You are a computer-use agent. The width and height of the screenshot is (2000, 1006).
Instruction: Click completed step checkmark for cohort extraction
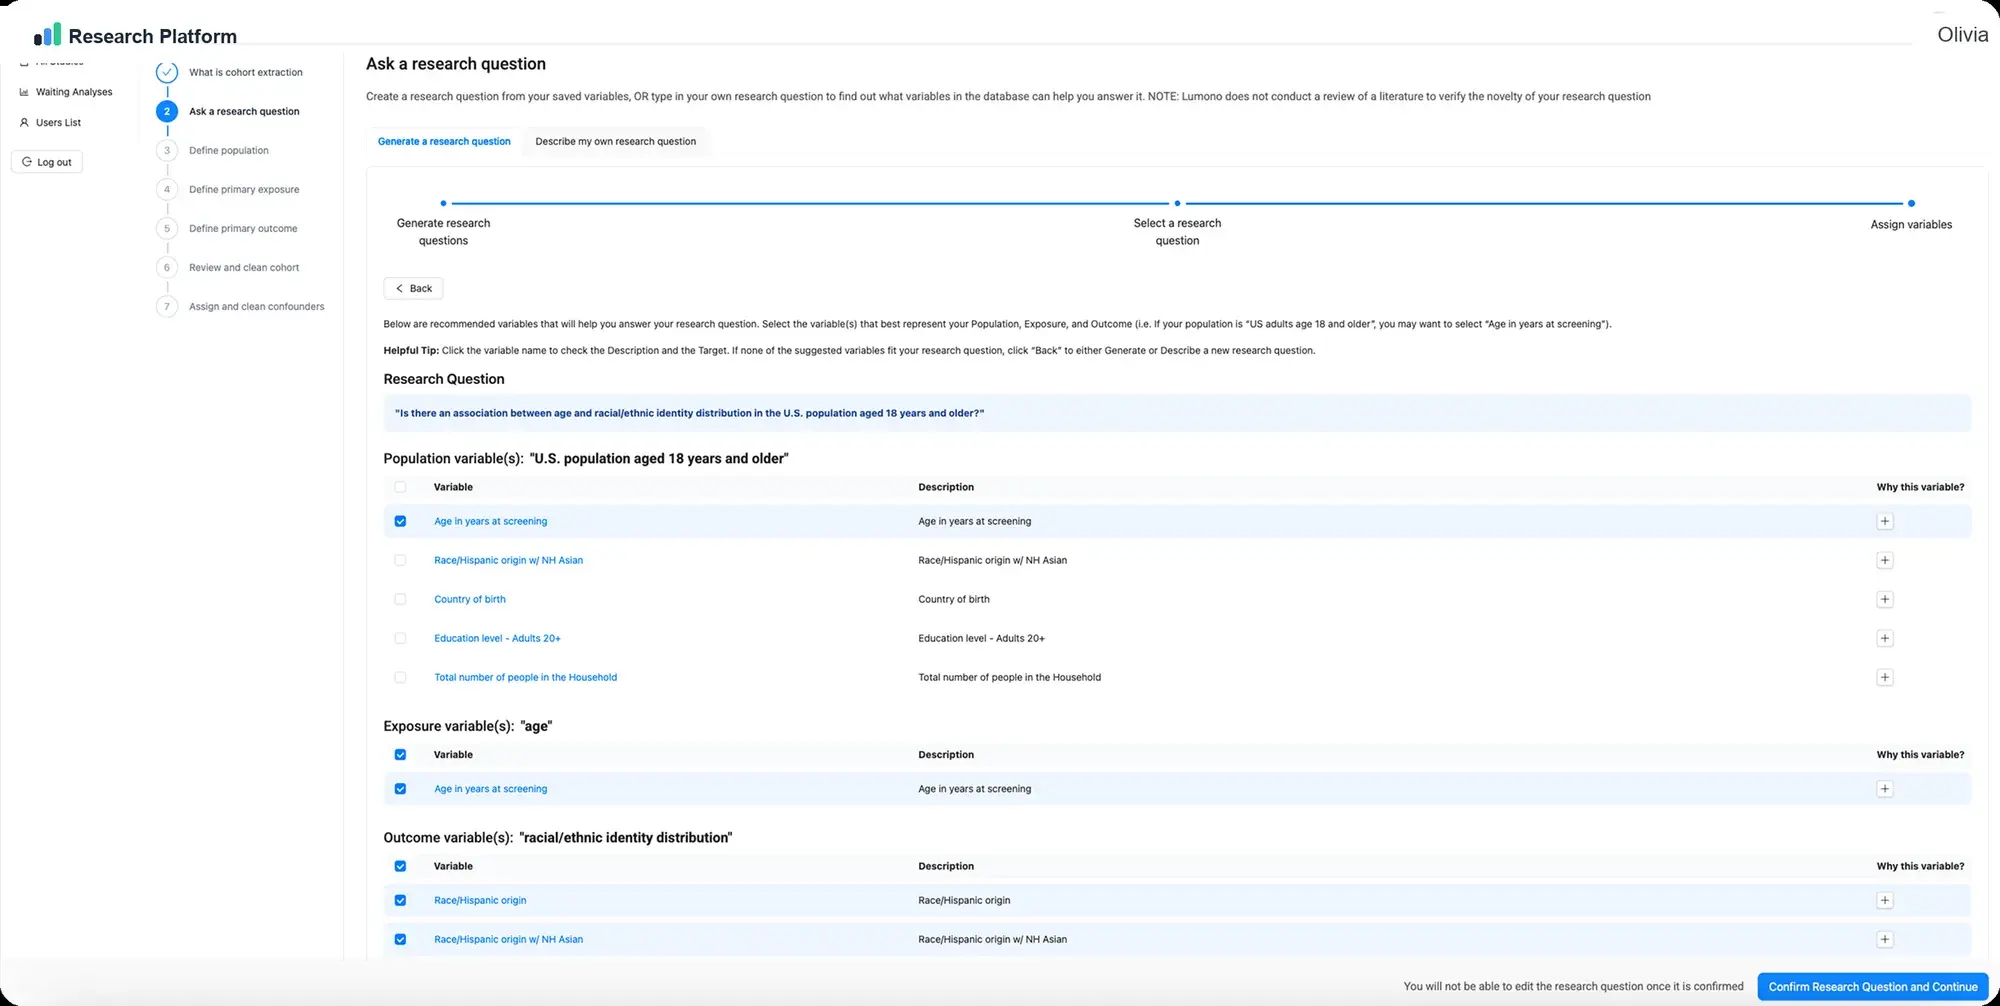point(167,72)
